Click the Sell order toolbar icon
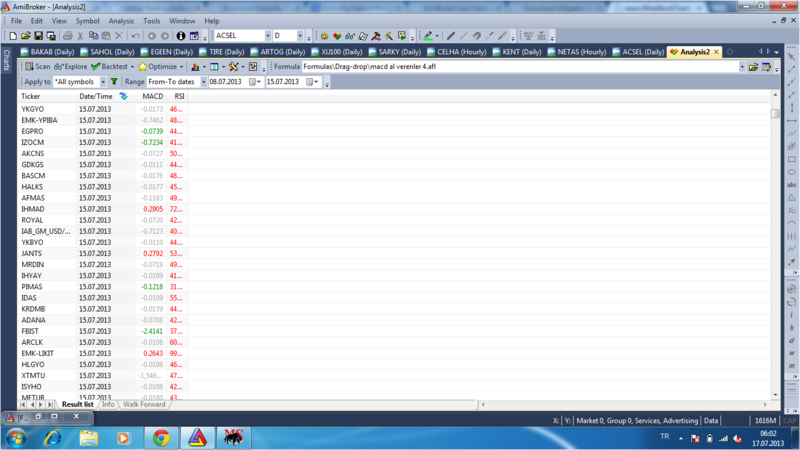Screen dimensions: 800x450 point(541,36)
